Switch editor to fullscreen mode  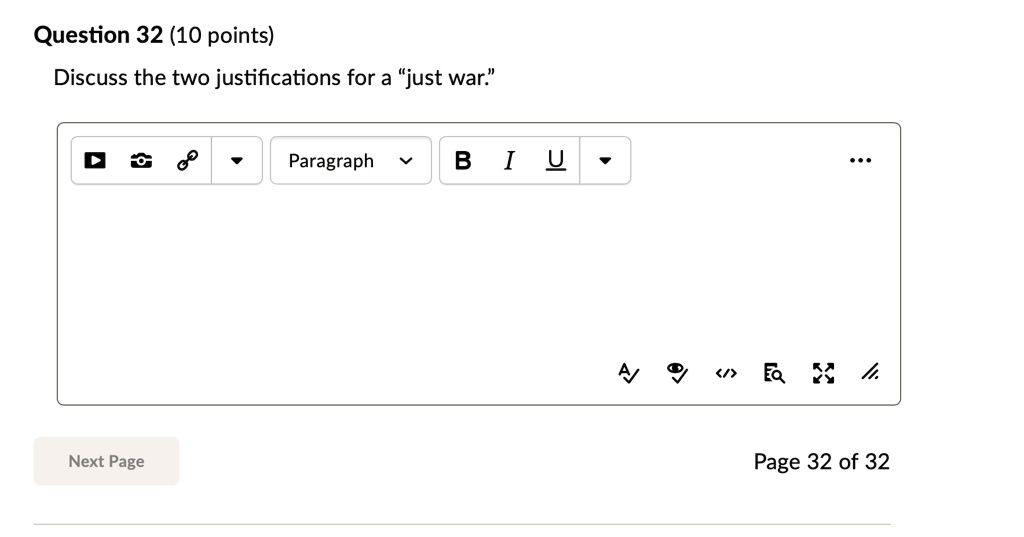(x=823, y=373)
